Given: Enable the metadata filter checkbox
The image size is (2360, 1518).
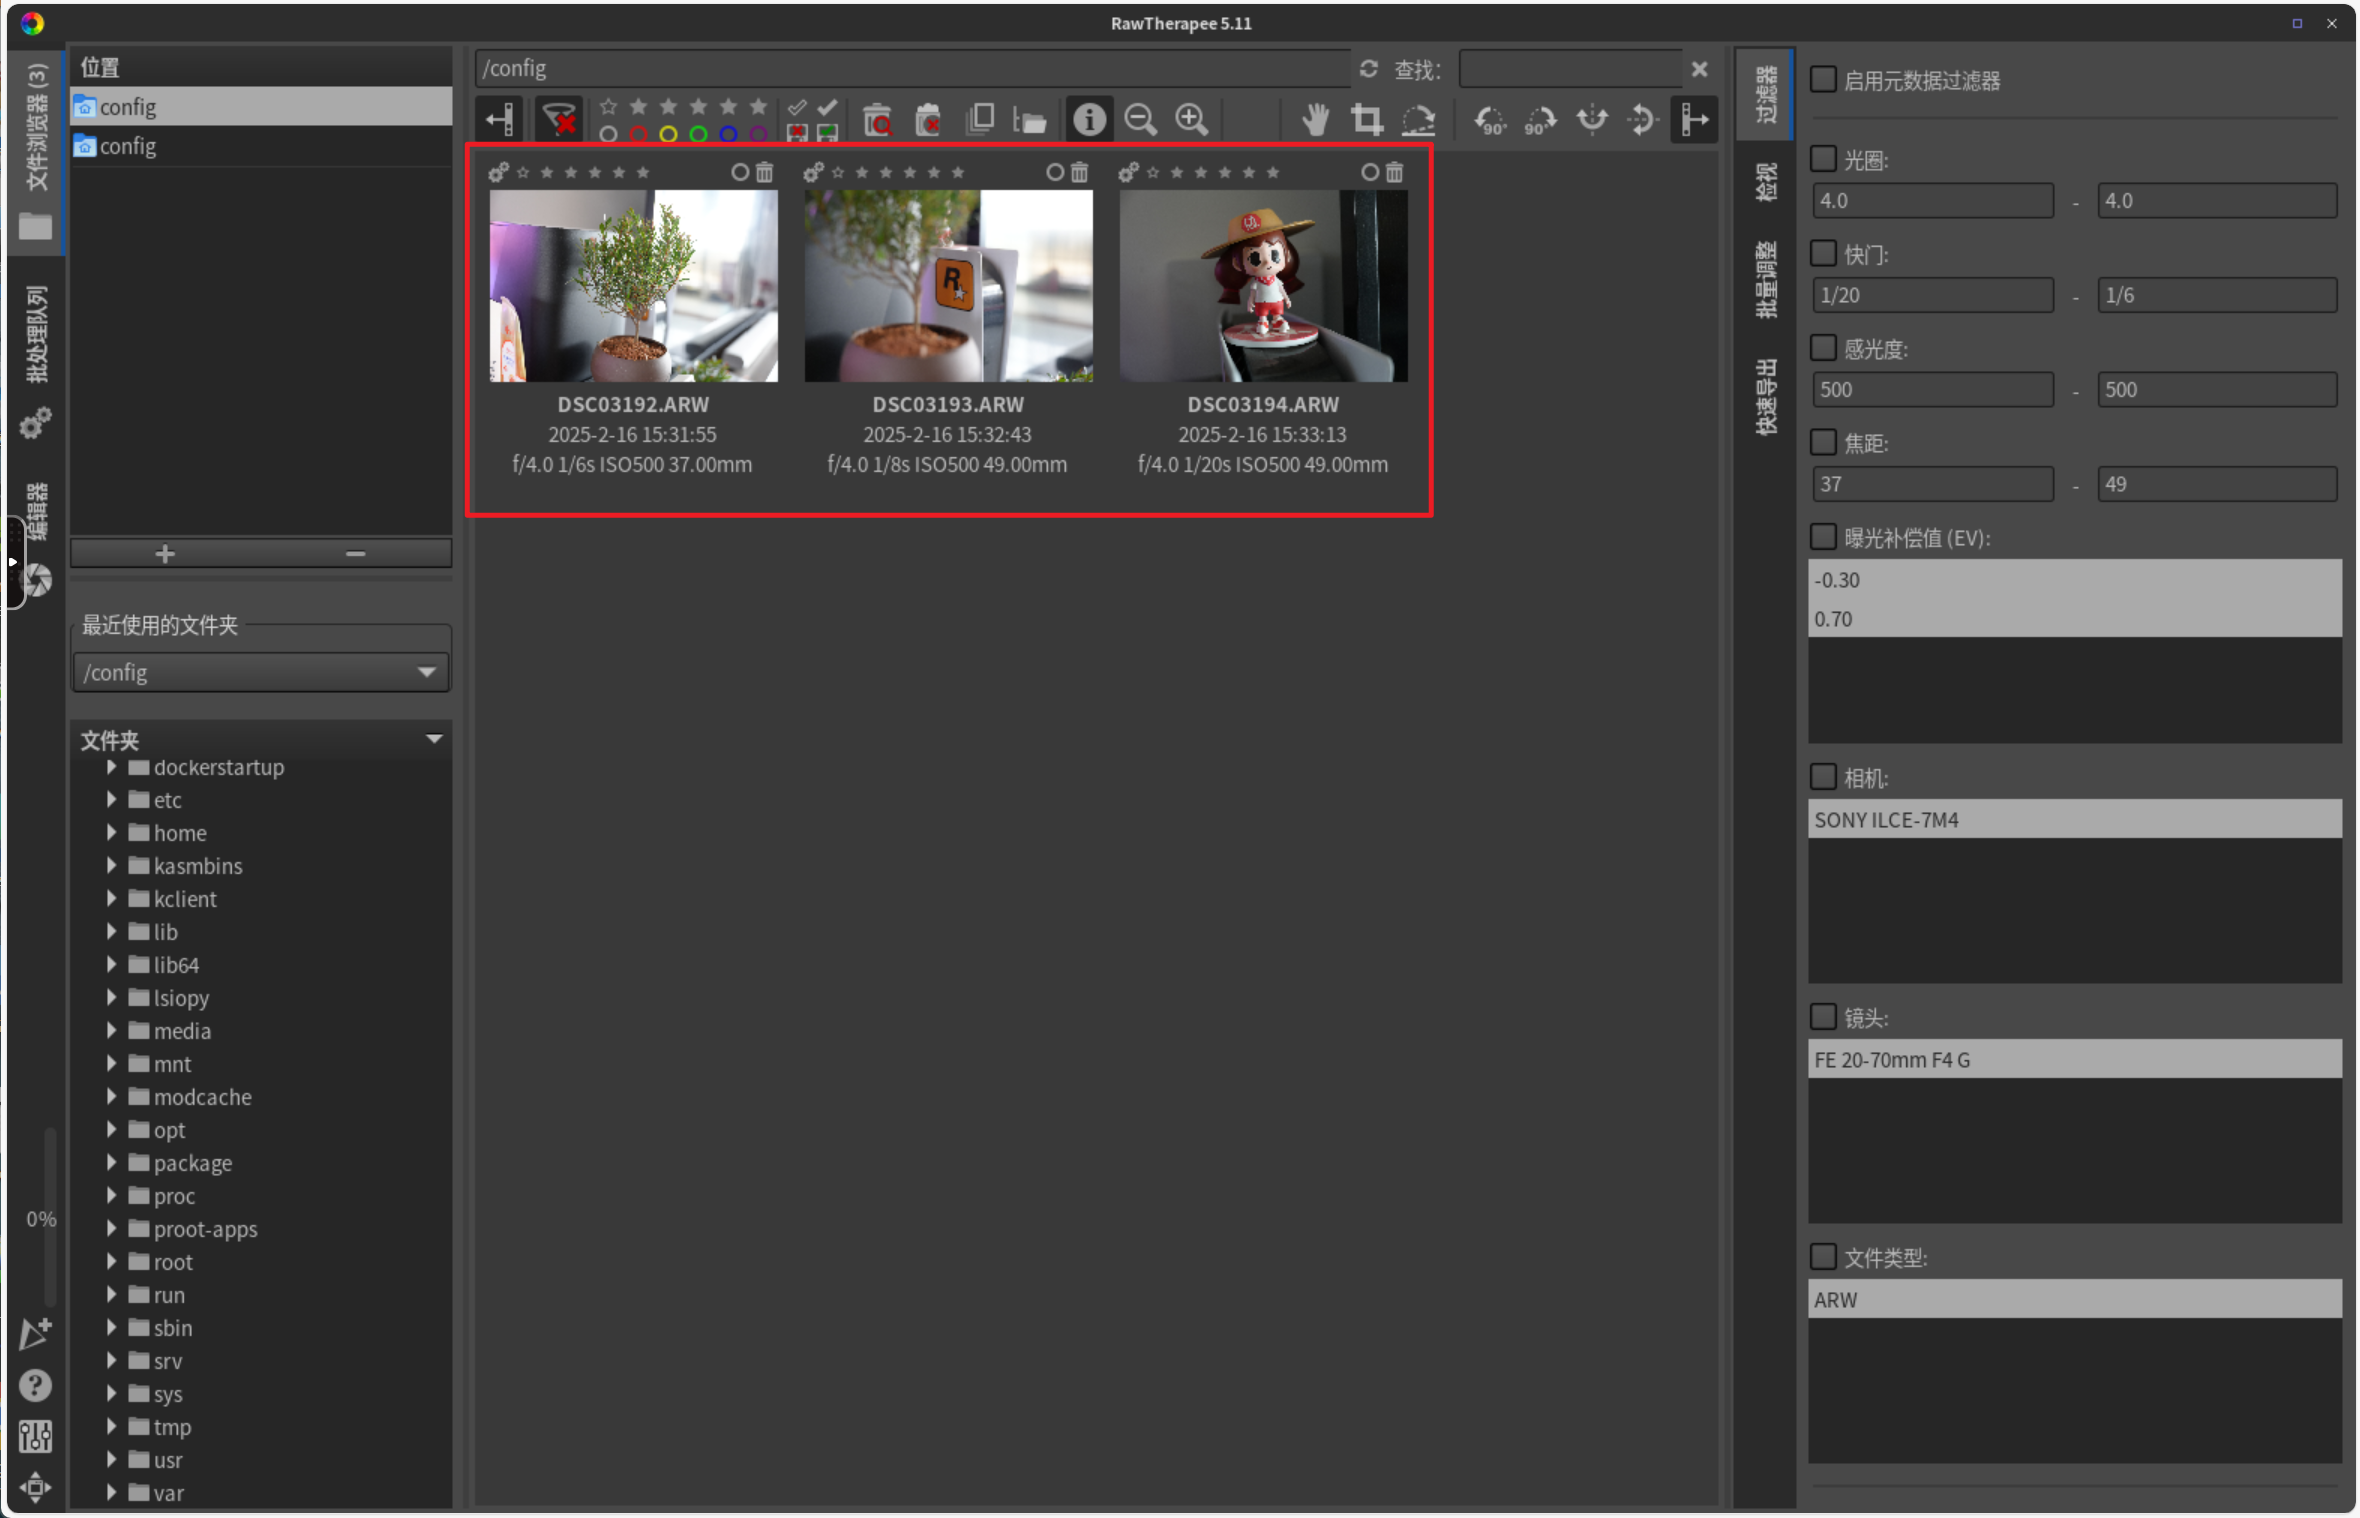Looking at the screenshot, I should pyautogui.click(x=1823, y=80).
